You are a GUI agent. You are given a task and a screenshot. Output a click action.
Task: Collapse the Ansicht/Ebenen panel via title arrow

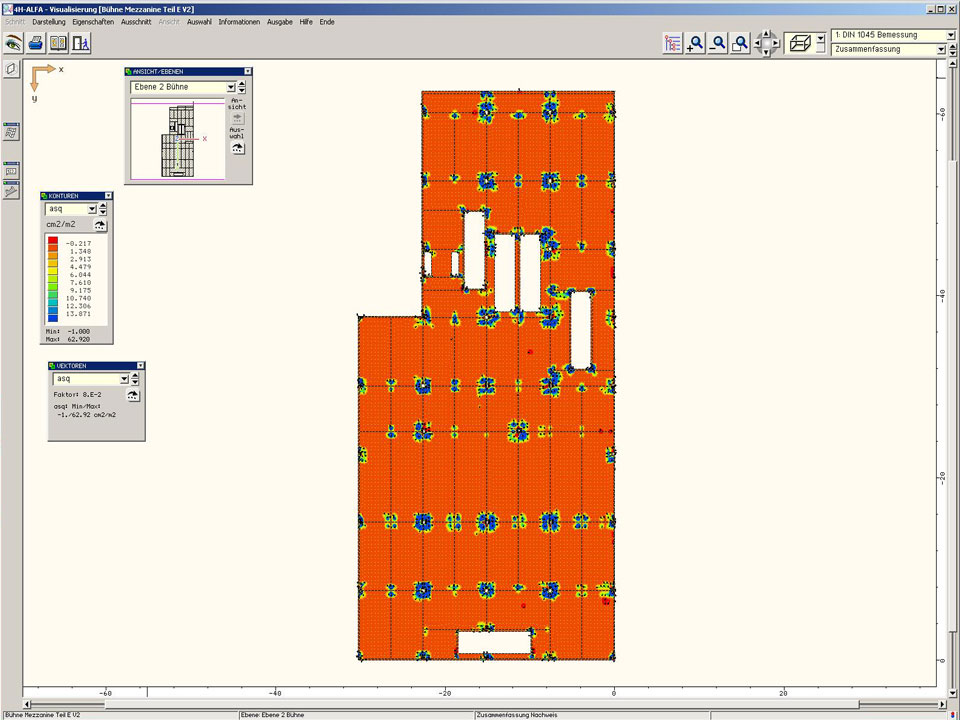[246, 72]
